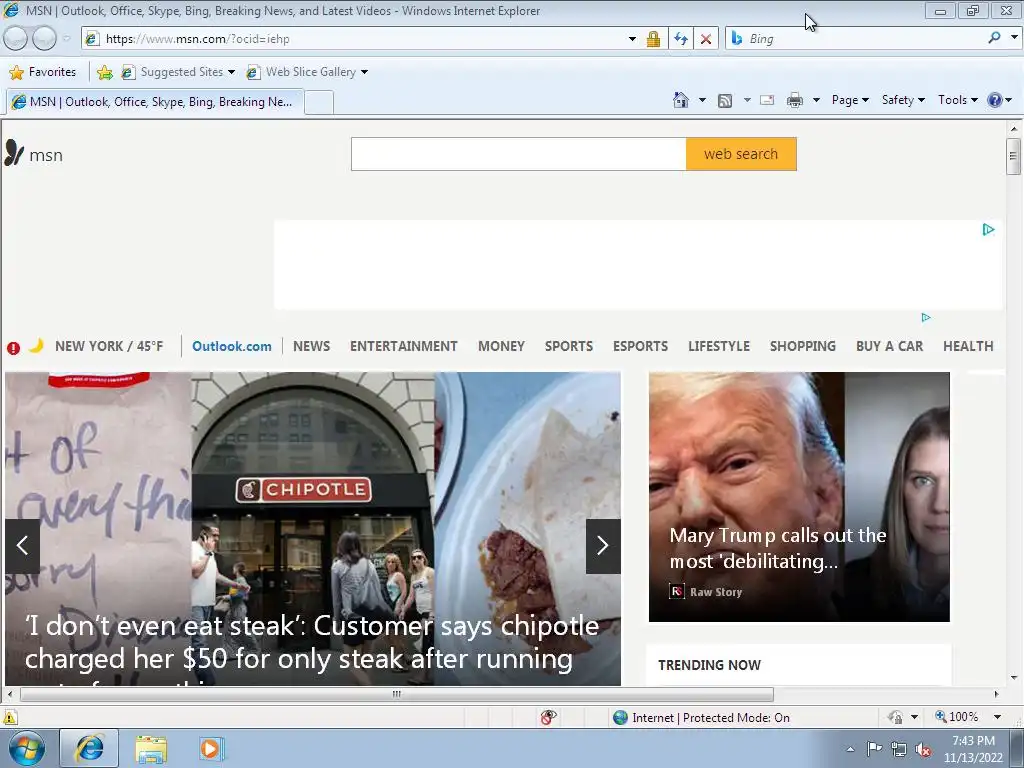
Task: Click the MSN butterfly logo
Action: (x=14, y=153)
